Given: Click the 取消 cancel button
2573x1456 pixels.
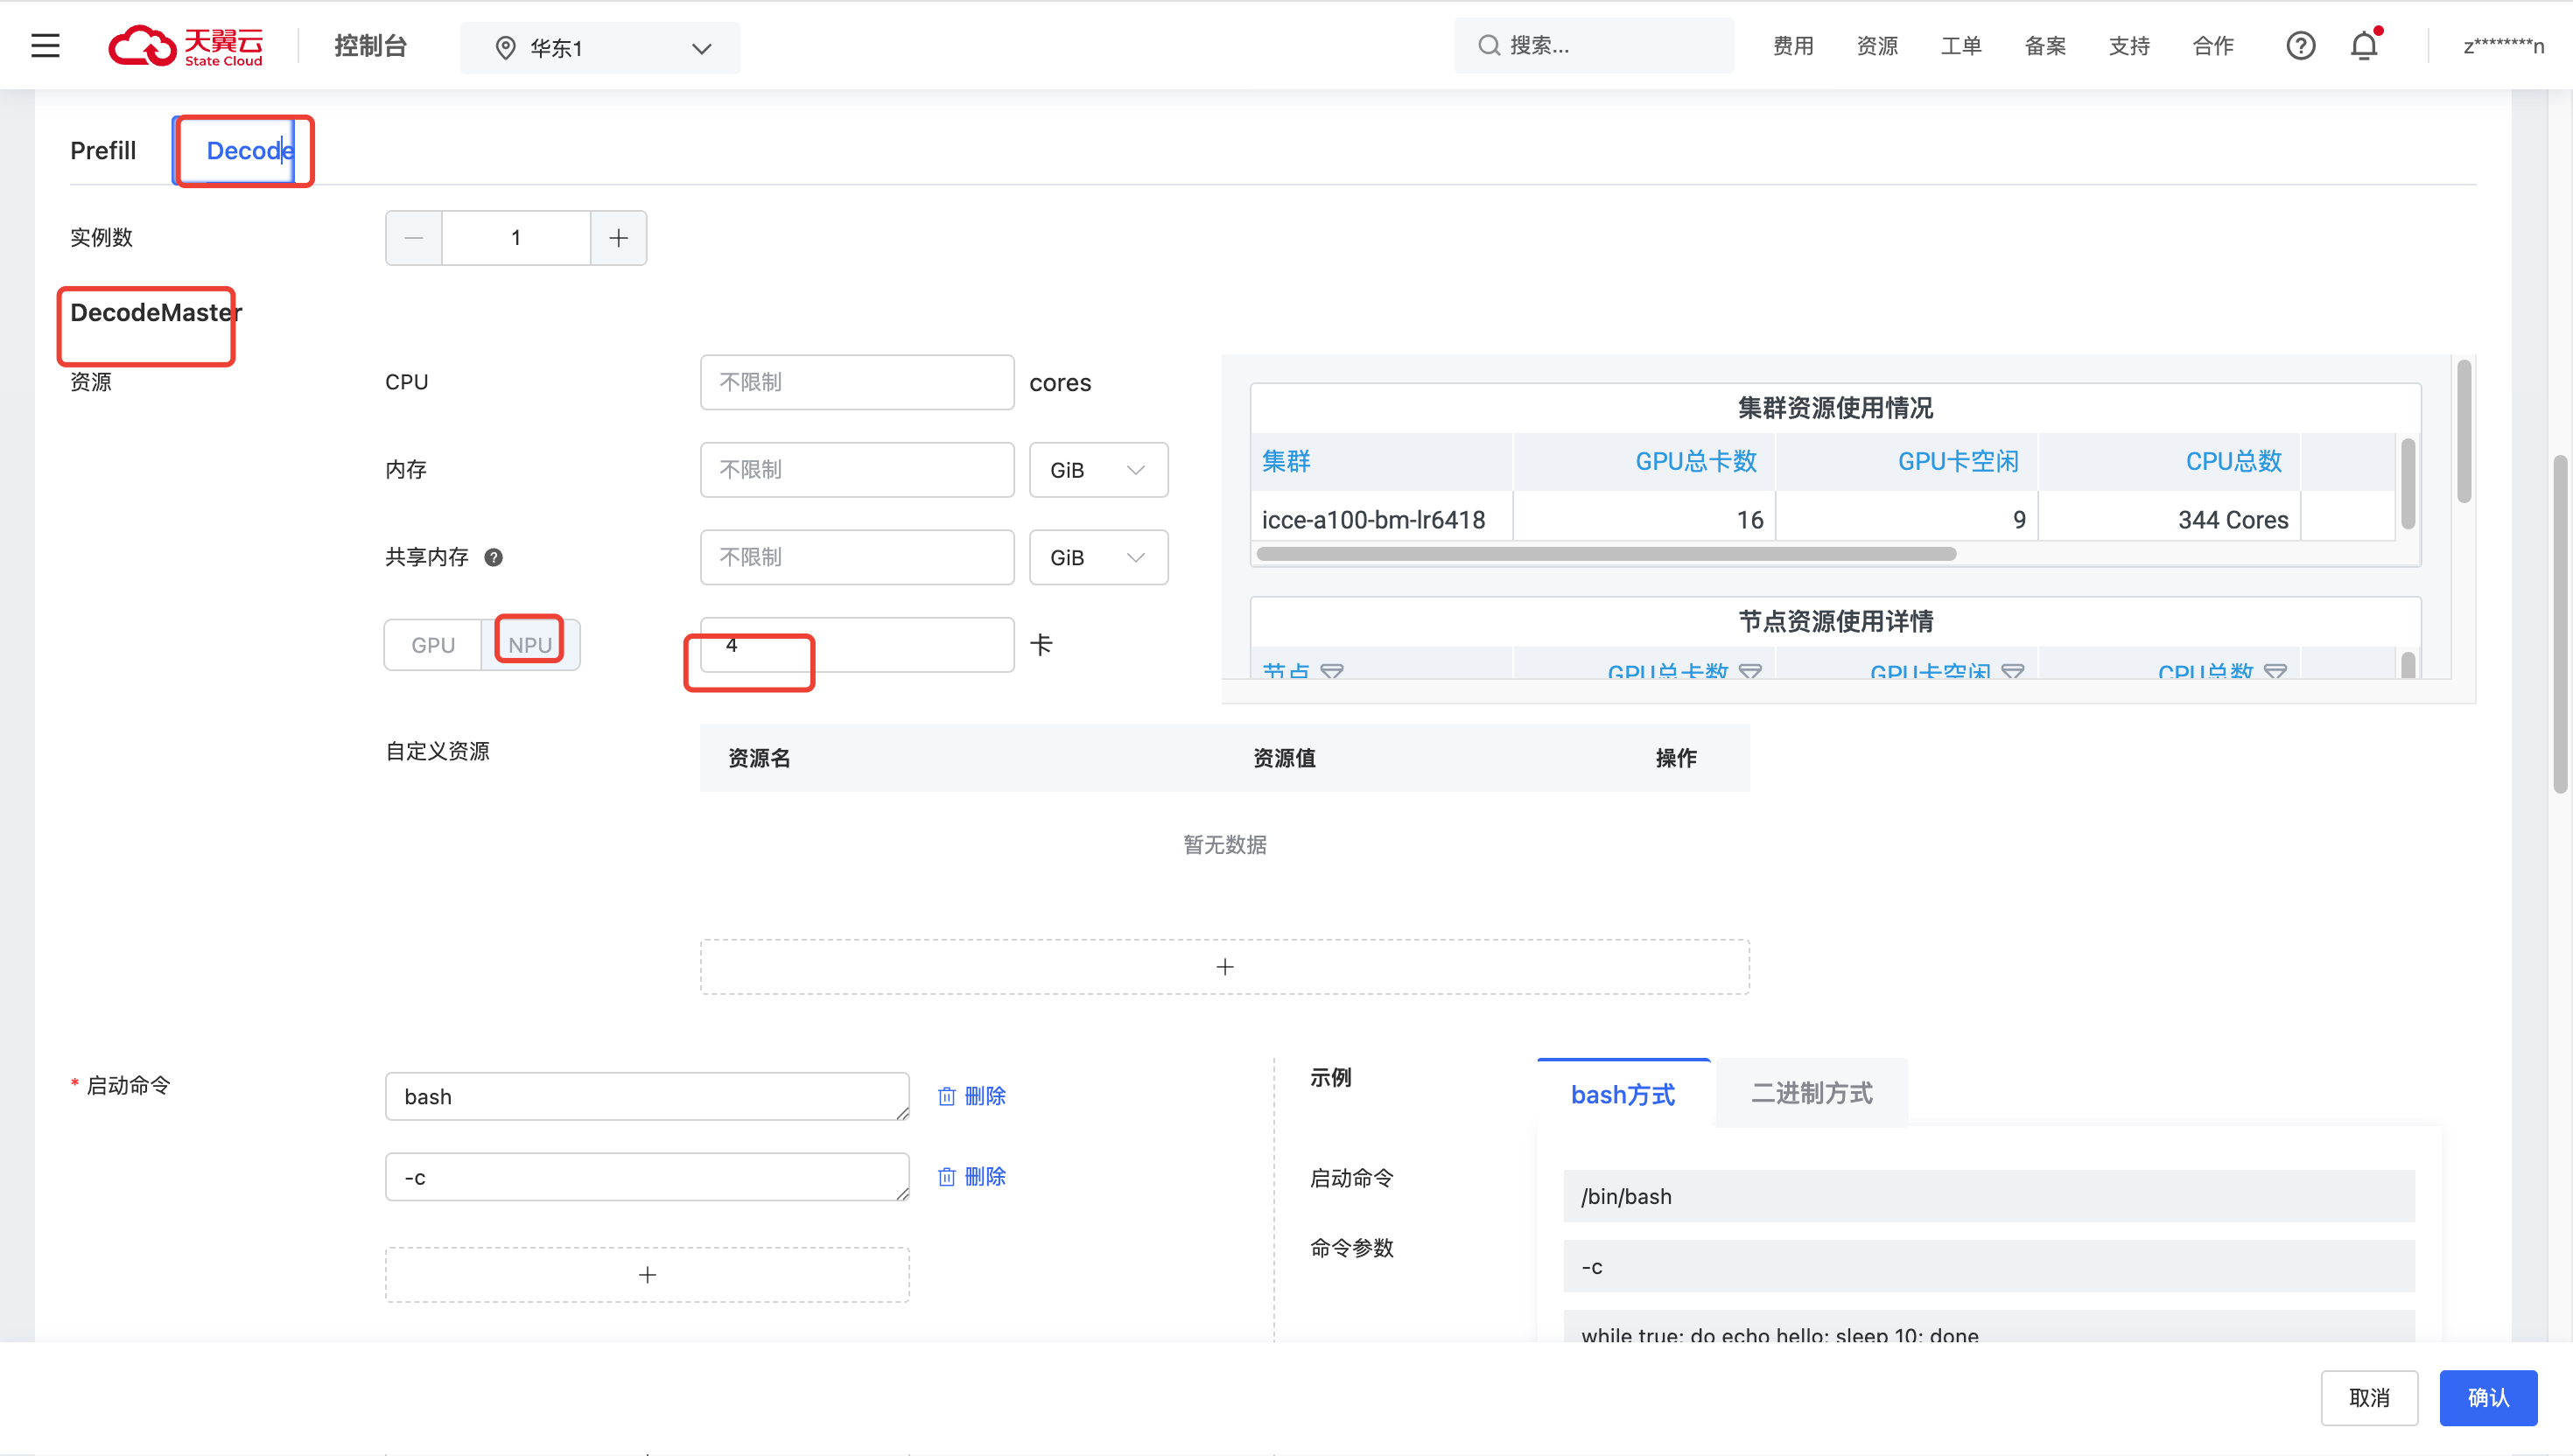Looking at the screenshot, I should (2368, 1397).
